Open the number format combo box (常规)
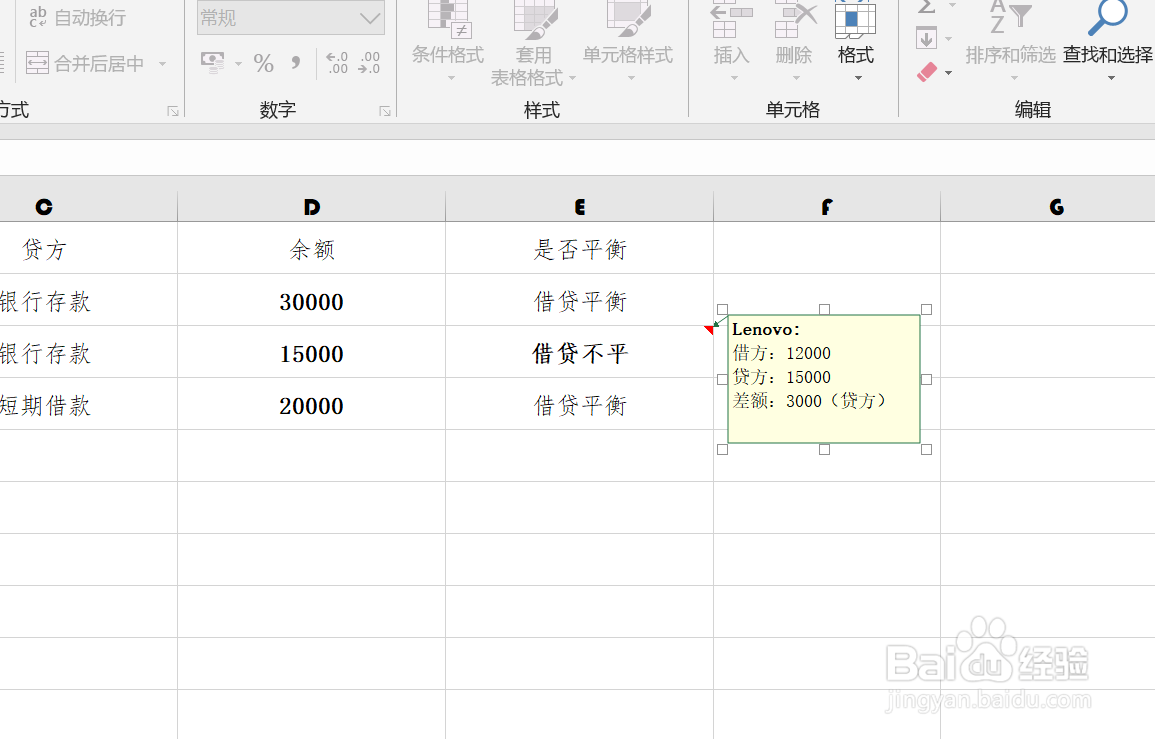Screen dimensions: 1155x739 [x=291, y=18]
